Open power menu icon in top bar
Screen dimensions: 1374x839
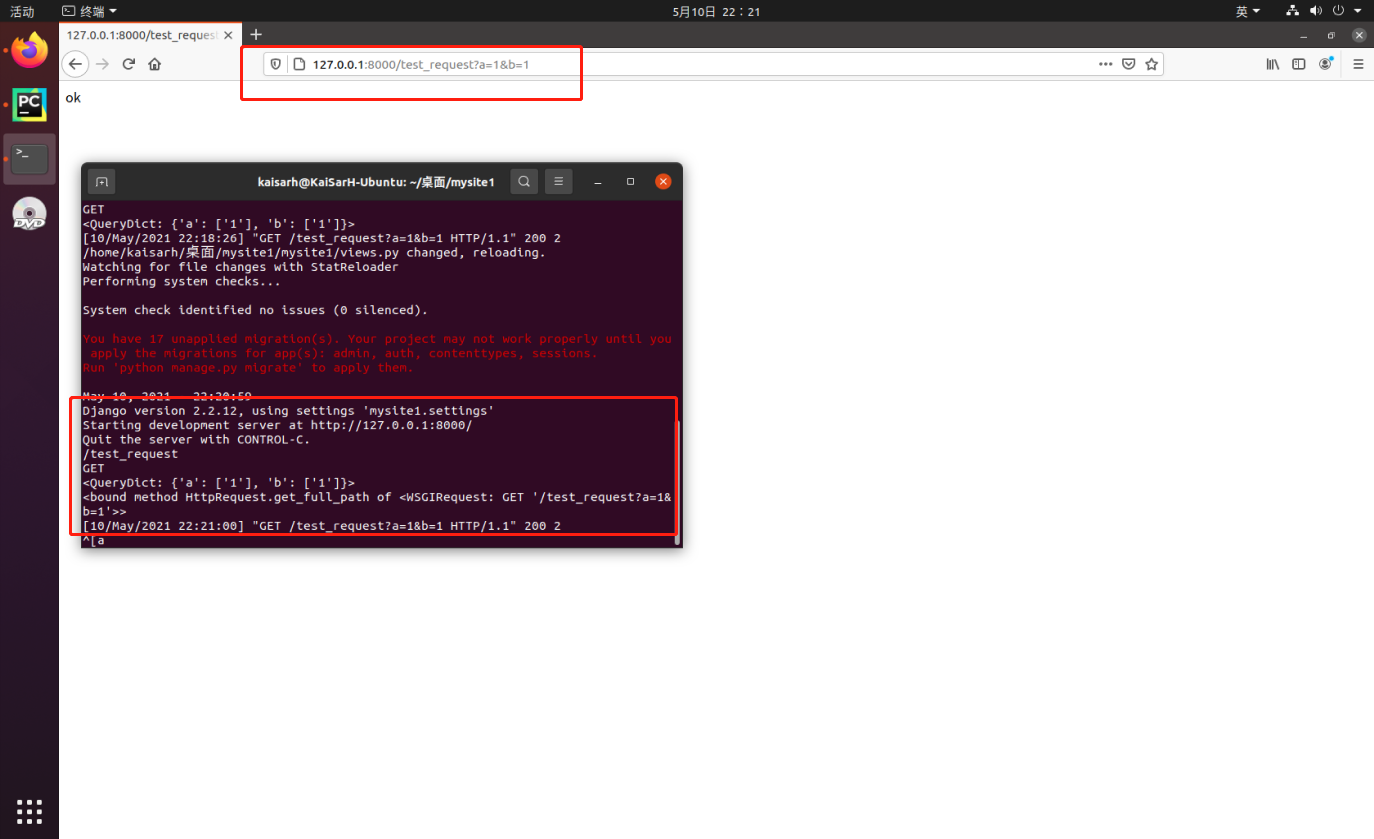pyautogui.click(x=1338, y=11)
